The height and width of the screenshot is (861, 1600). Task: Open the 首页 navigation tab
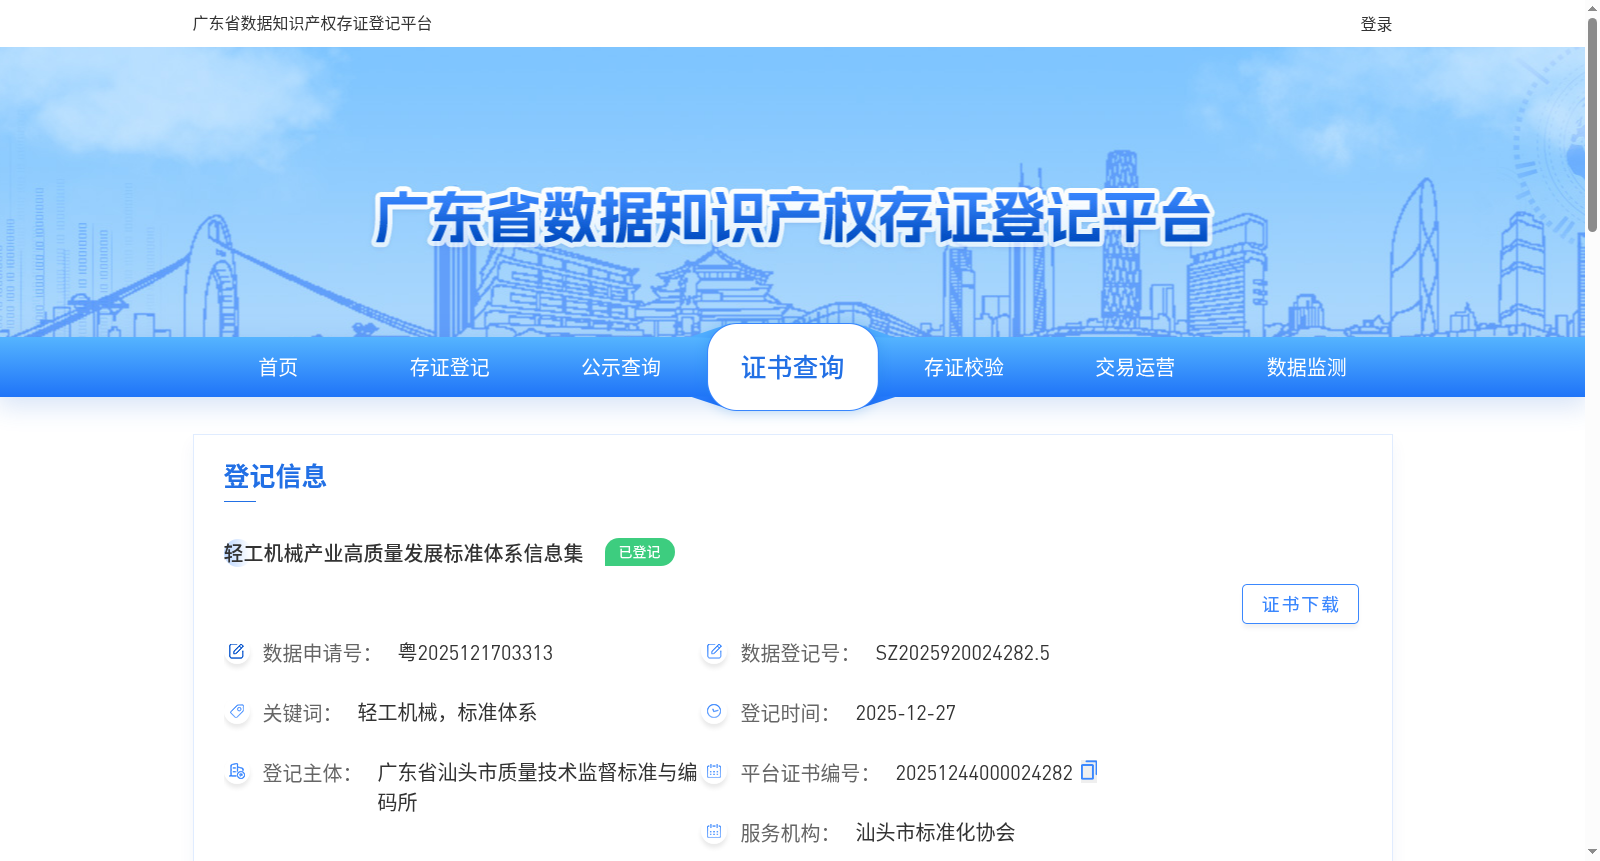pyautogui.click(x=278, y=367)
